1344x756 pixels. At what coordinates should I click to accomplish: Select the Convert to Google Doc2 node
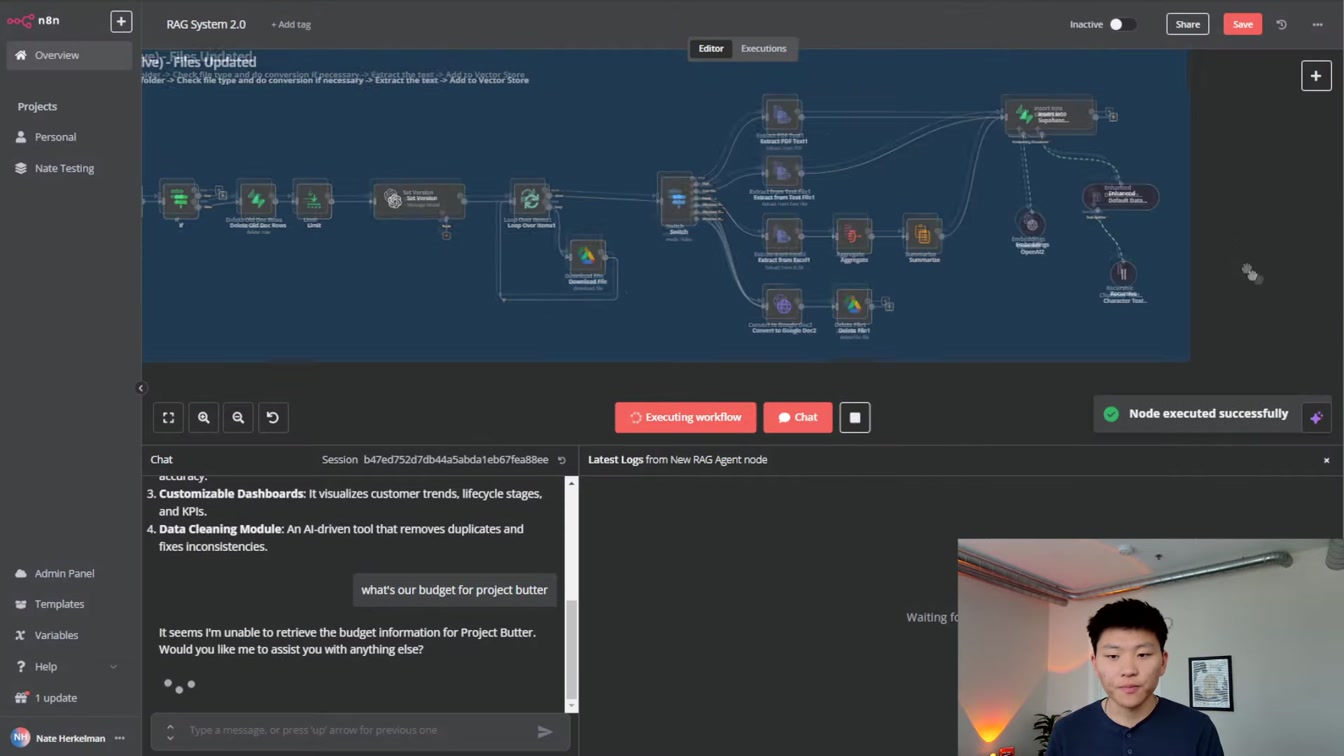pyautogui.click(x=783, y=305)
